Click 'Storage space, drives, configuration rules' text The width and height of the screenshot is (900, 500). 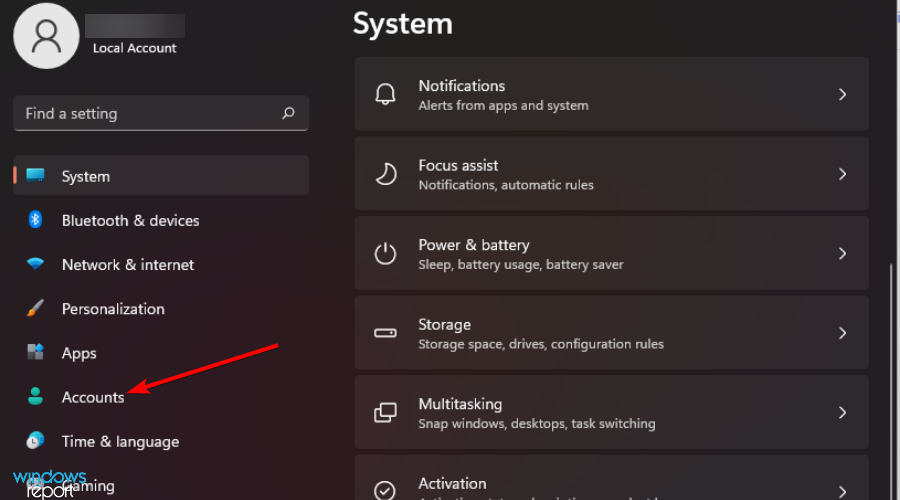(x=541, y=344)
